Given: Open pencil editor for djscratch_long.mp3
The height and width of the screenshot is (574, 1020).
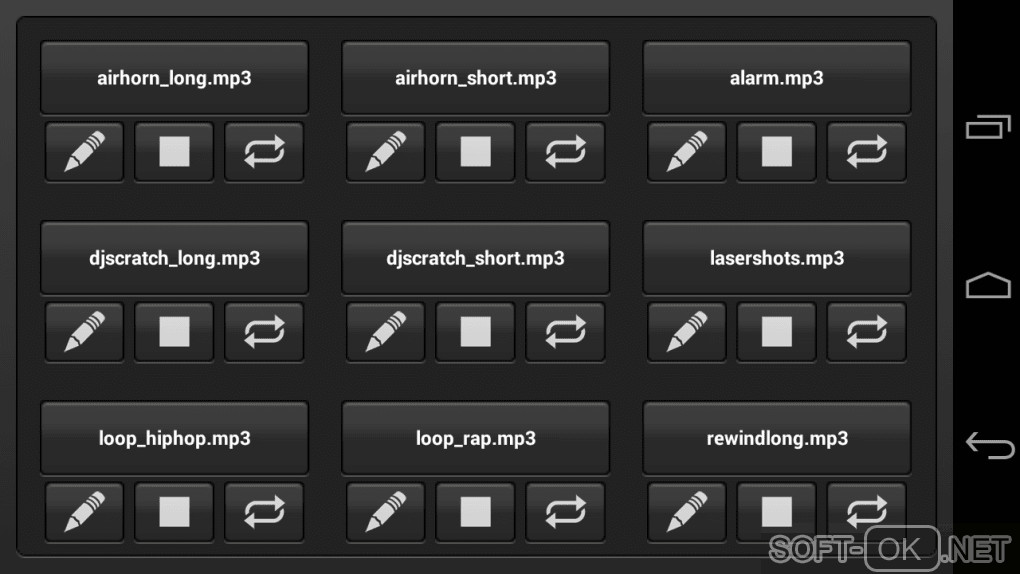Looking at the screenshot, I should [84, 332].
